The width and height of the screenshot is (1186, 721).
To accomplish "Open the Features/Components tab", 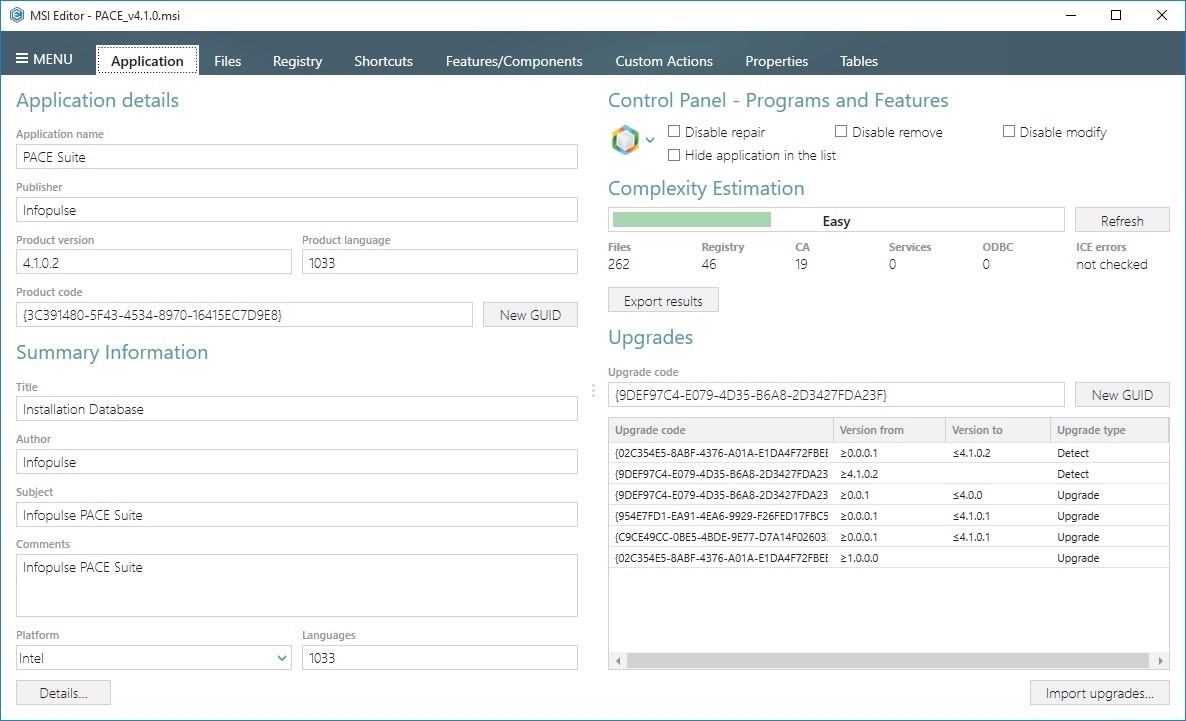I will 514,61.
